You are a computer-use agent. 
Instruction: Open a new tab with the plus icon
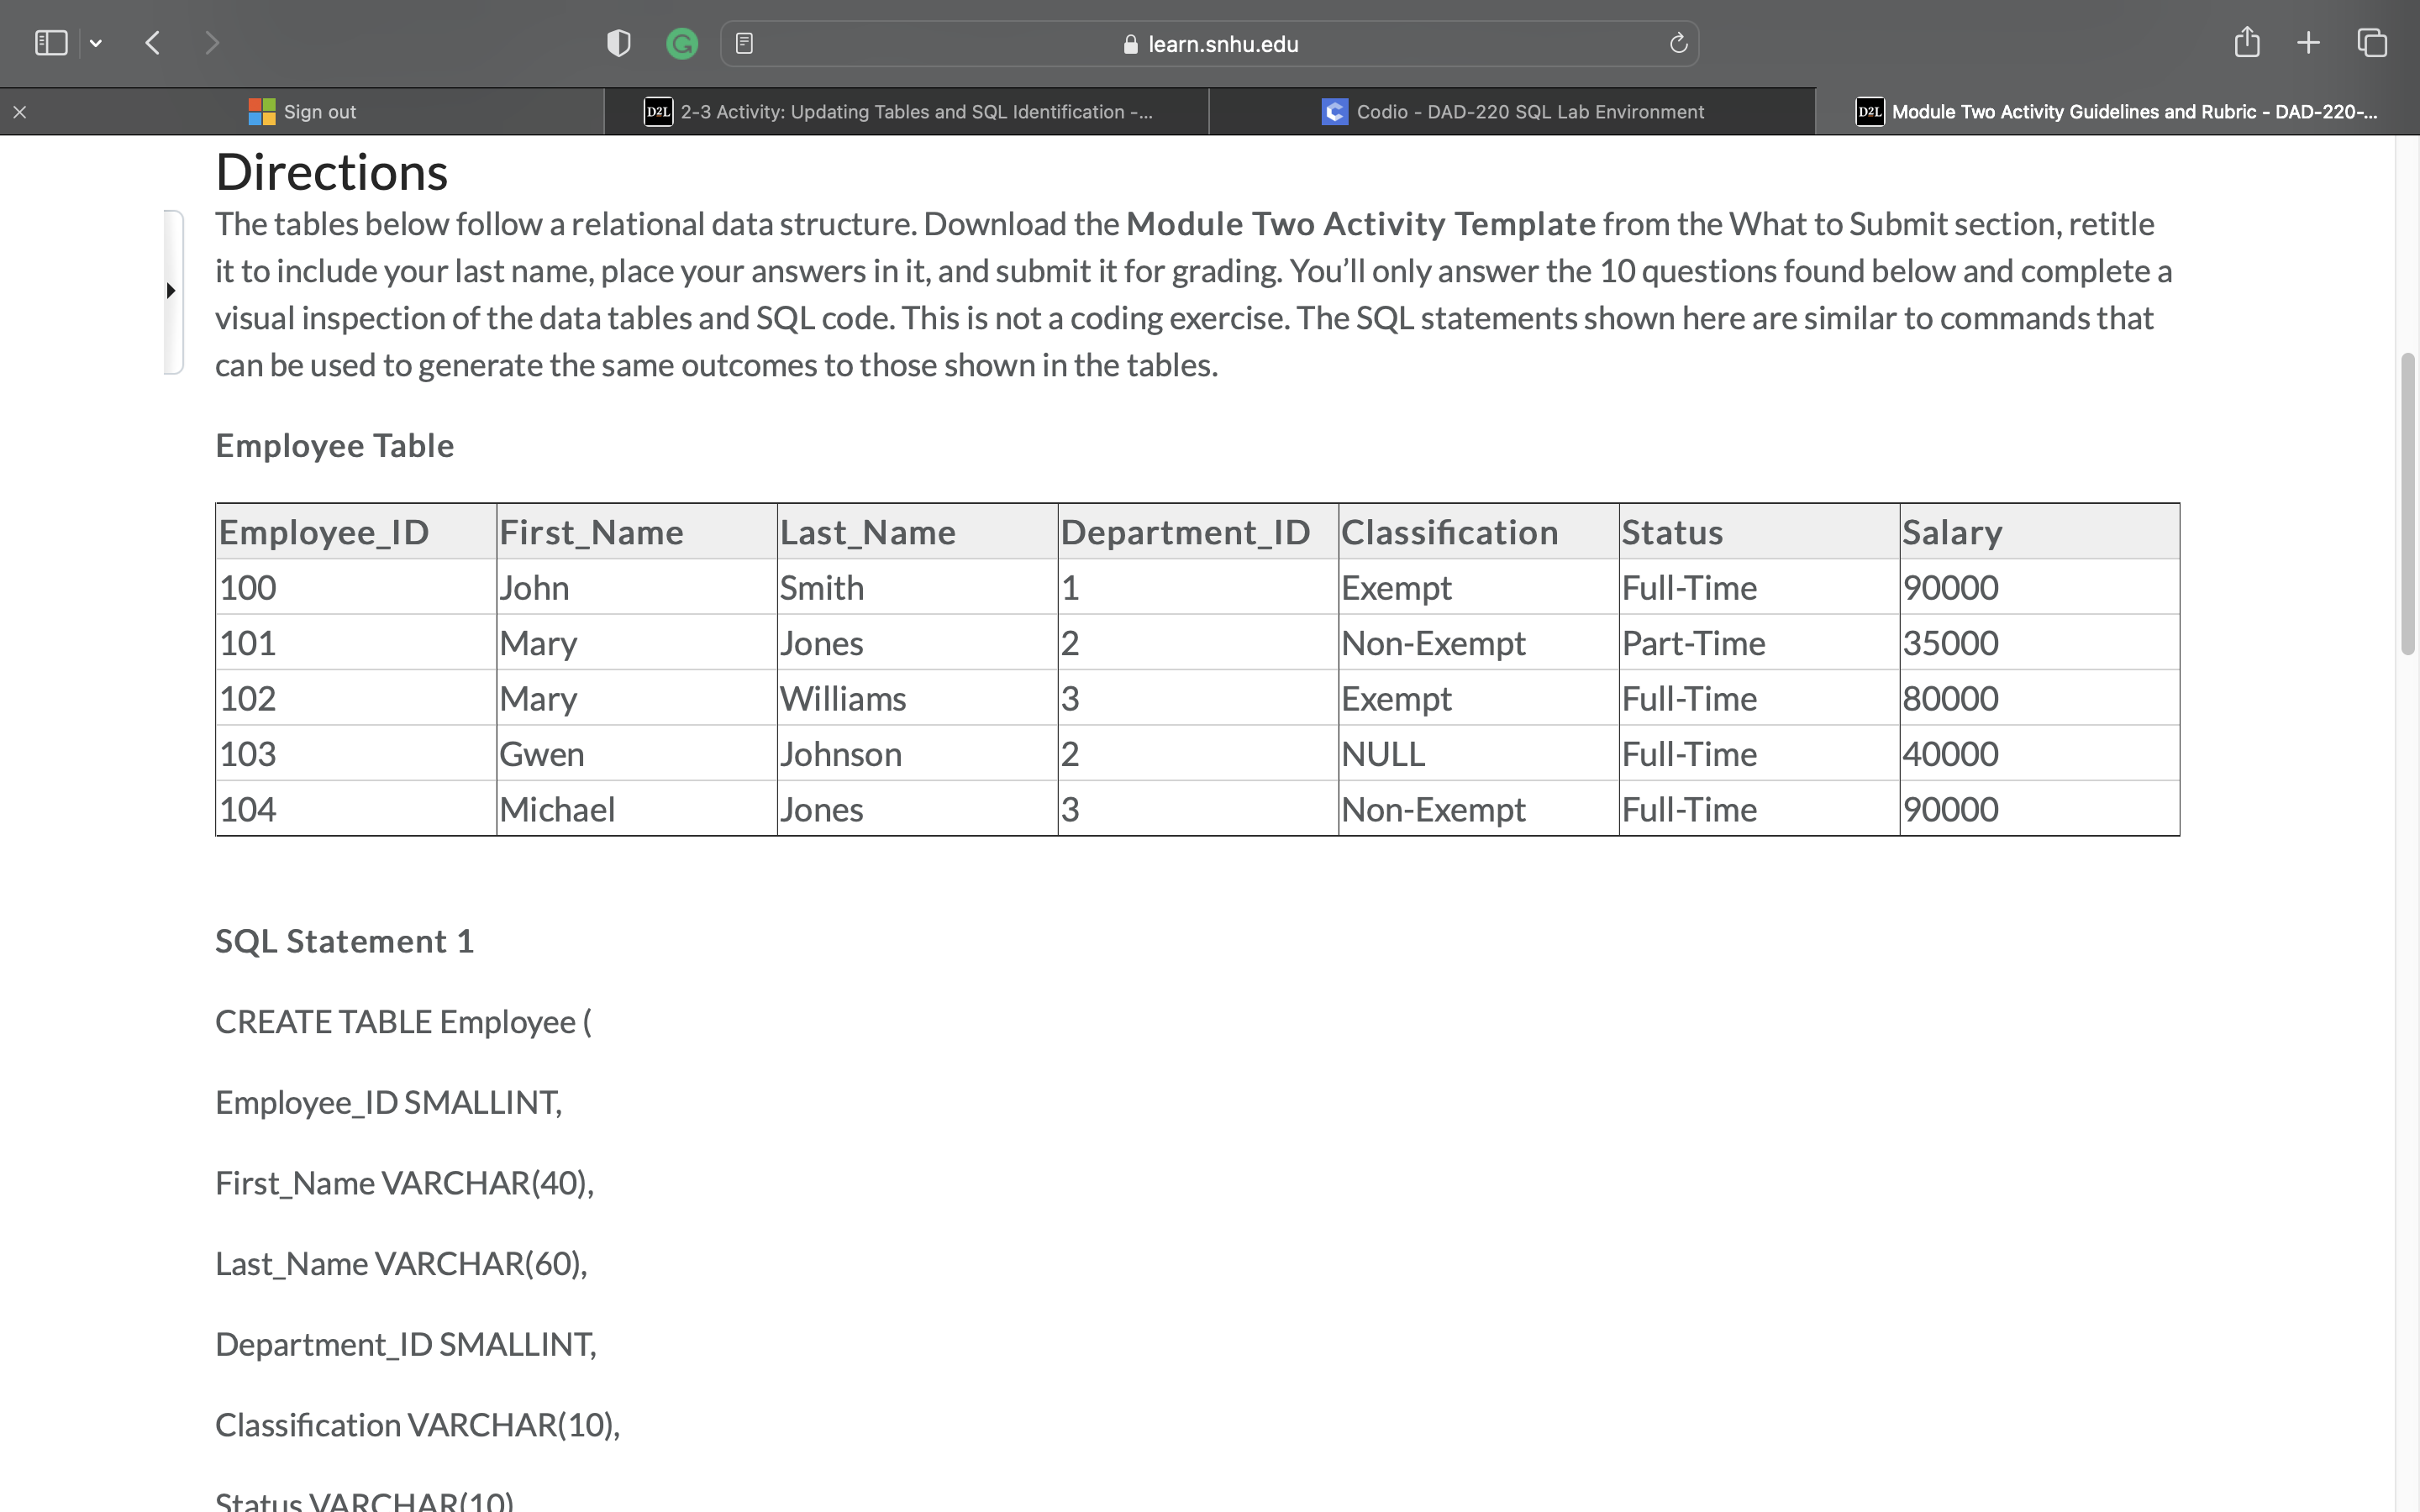click(x=2309, y=43)
